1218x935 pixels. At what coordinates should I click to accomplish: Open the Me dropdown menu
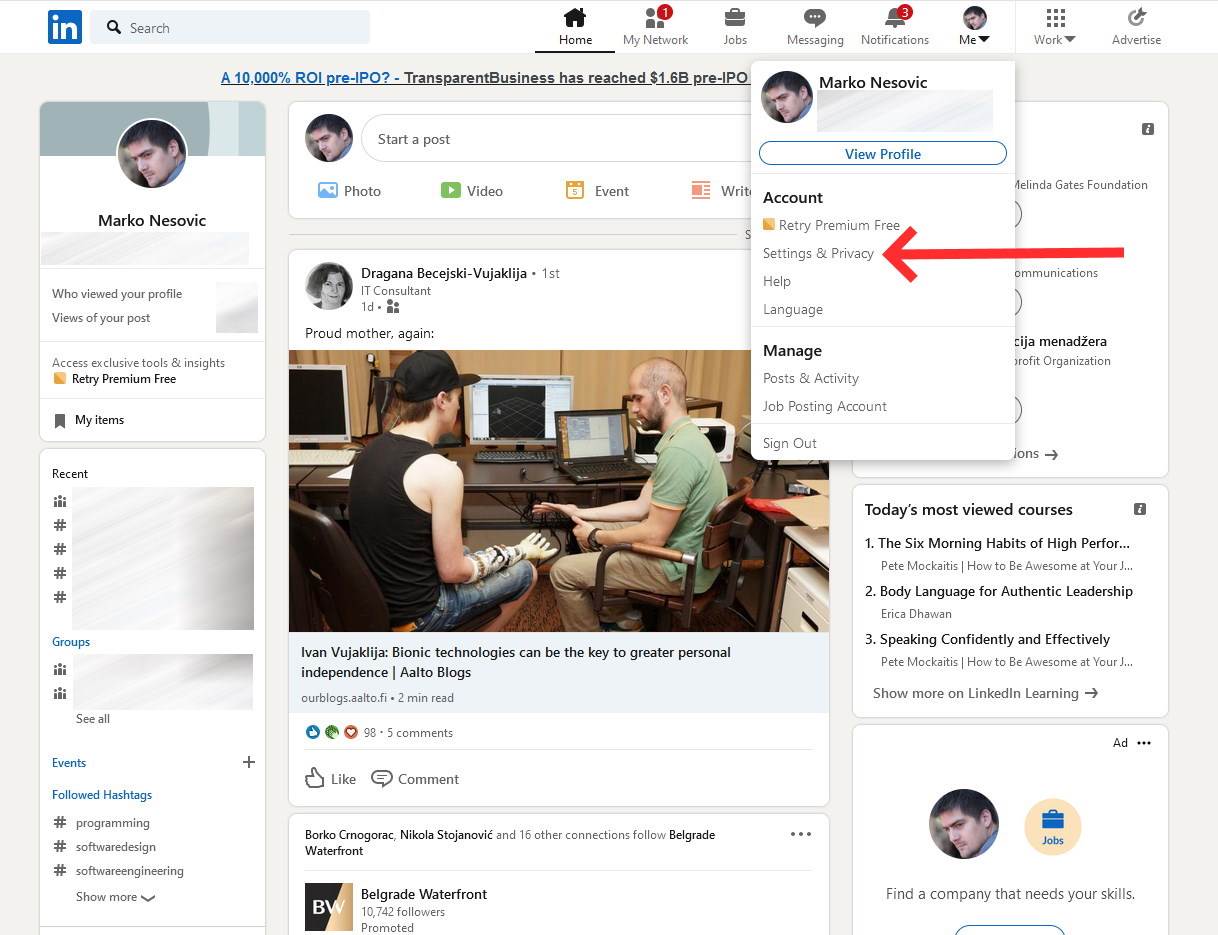pos(972,27)
